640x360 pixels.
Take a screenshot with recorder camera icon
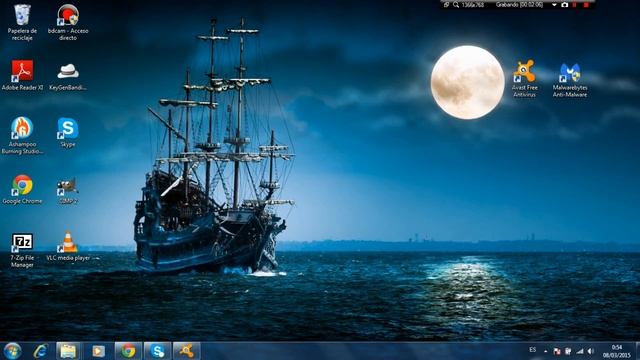coord(564,5)
